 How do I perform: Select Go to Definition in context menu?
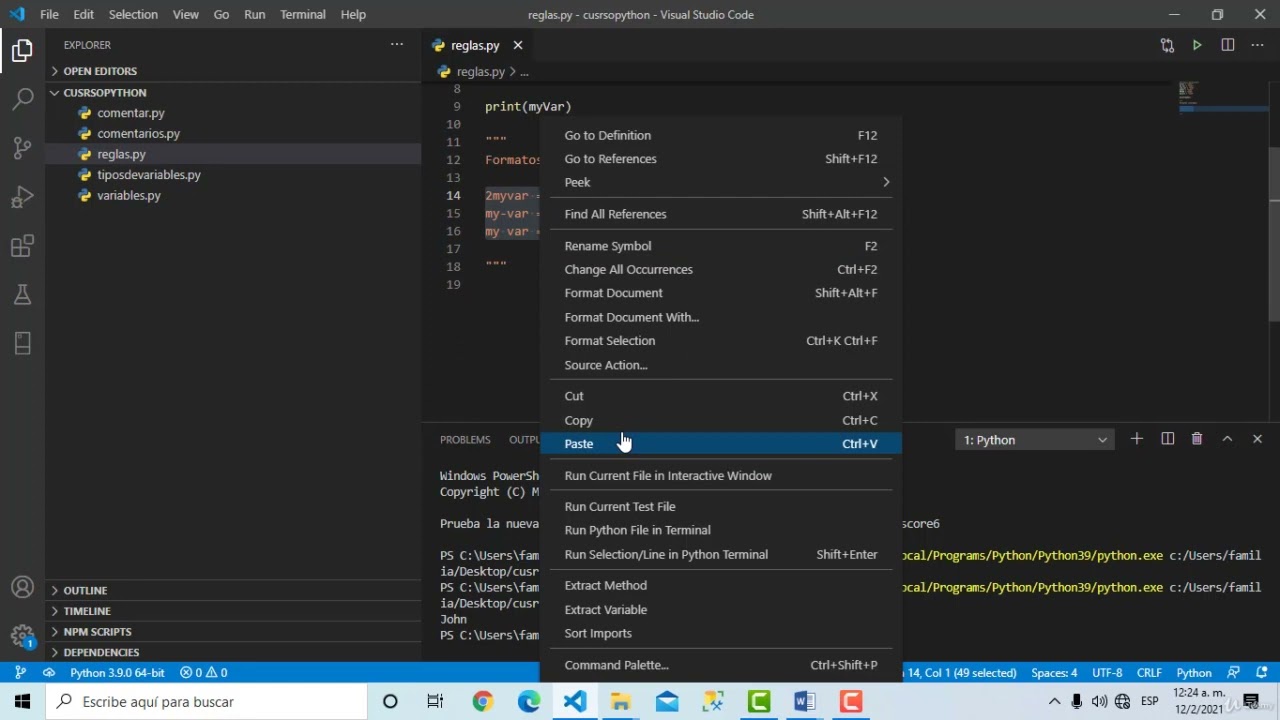720,135
